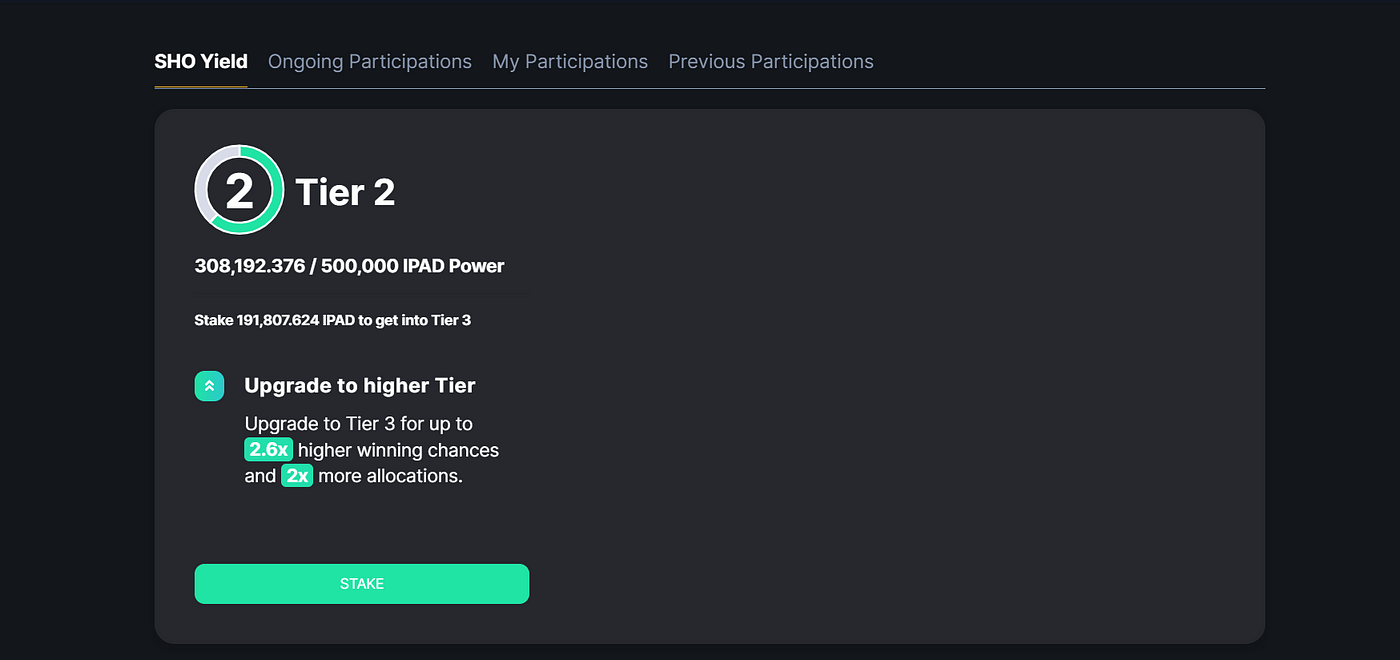The height and width of the screenshot is (660, 1400).
Task: View the Previous Participations tab
Action: (771, 62)
